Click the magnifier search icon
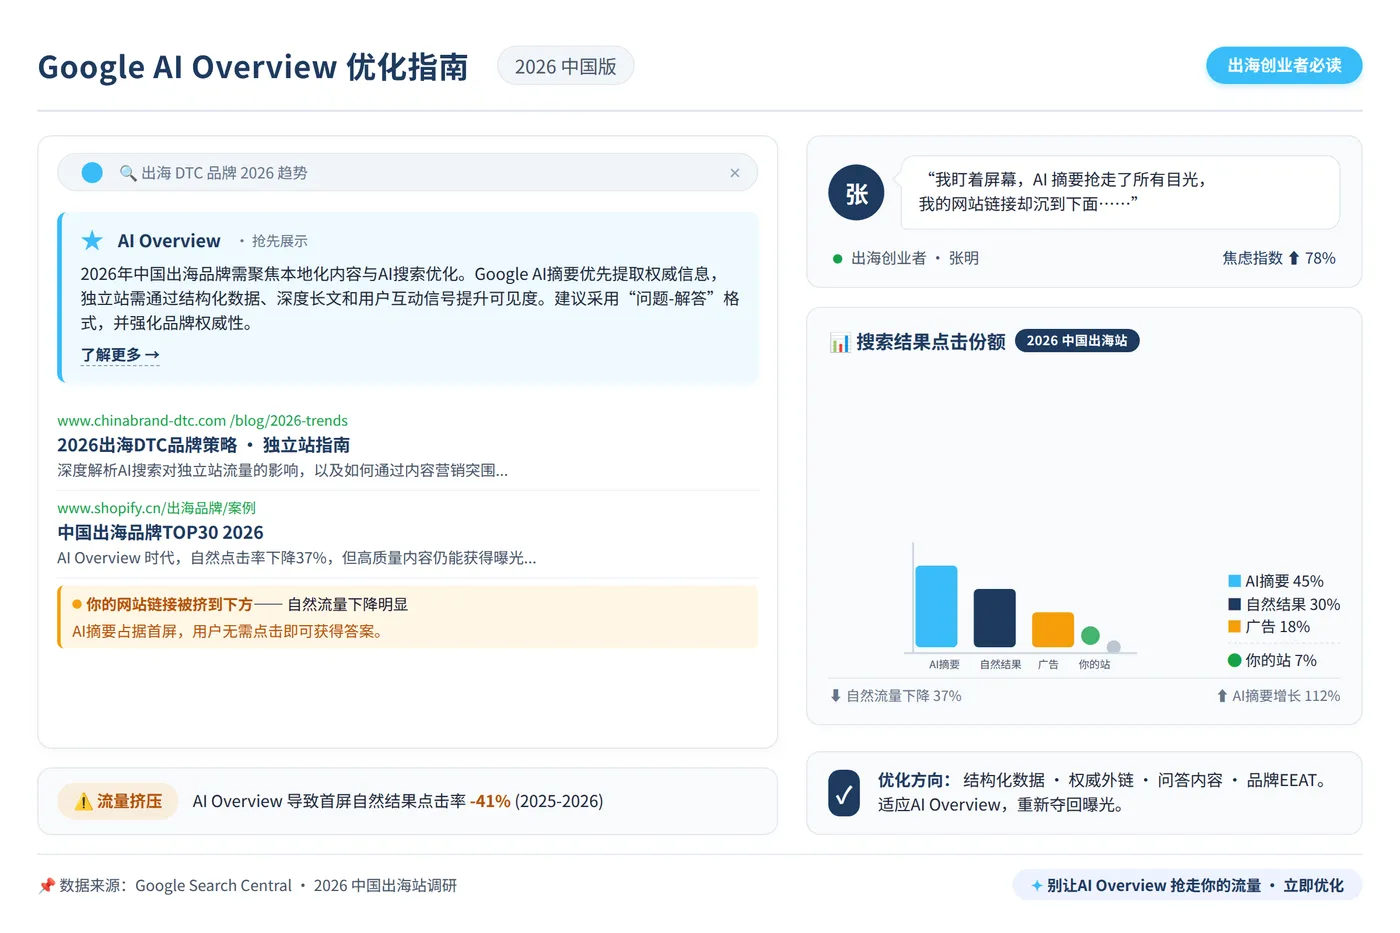This screenshot has height=933, width=1400. point(128,173)
